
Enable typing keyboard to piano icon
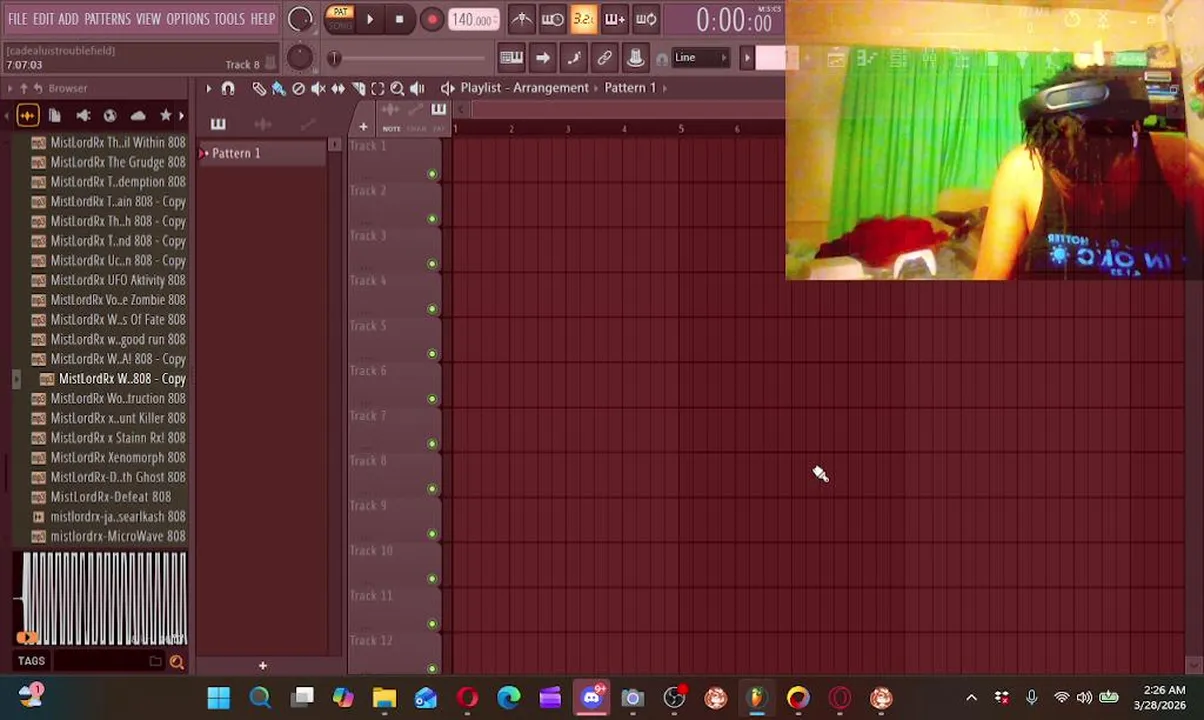pyautogui.click(x=511, y=58)
